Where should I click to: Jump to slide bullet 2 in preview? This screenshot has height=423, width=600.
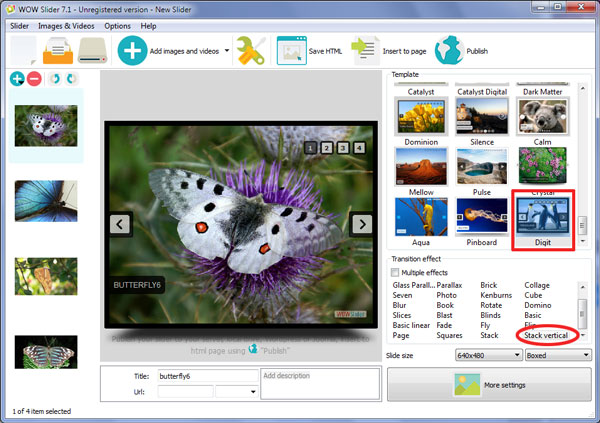coord(327,148)
